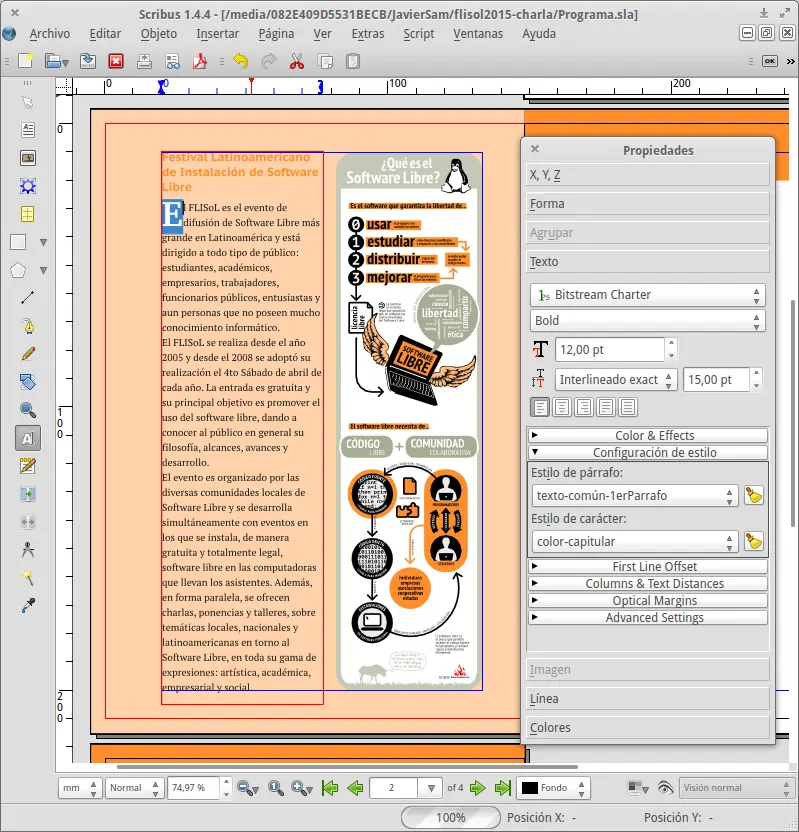Select the Insert Shape tool
This screenshot has height=832, width=799.
point(19,242)
